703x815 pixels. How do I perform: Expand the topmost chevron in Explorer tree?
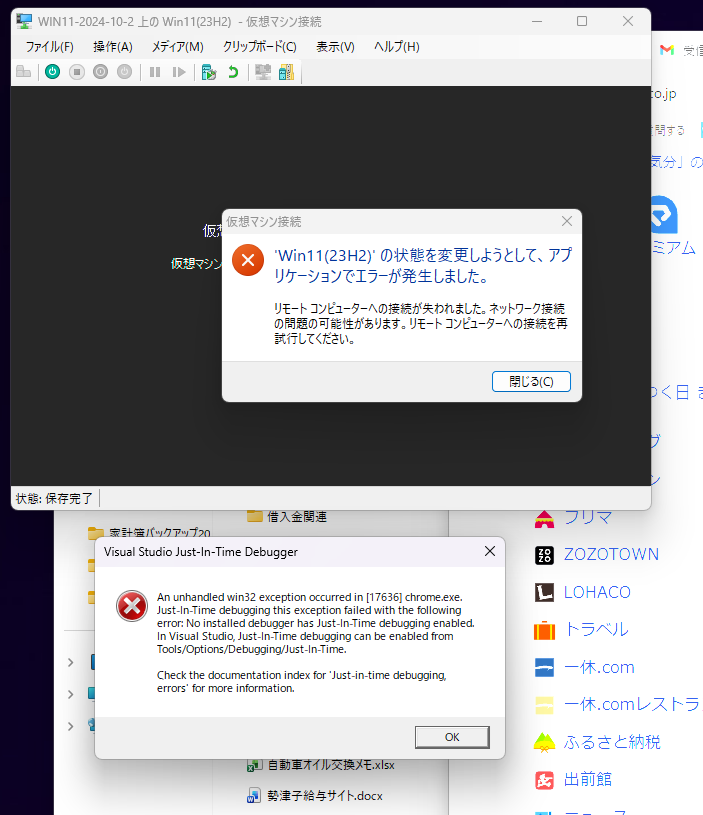[x=71, y=663]
